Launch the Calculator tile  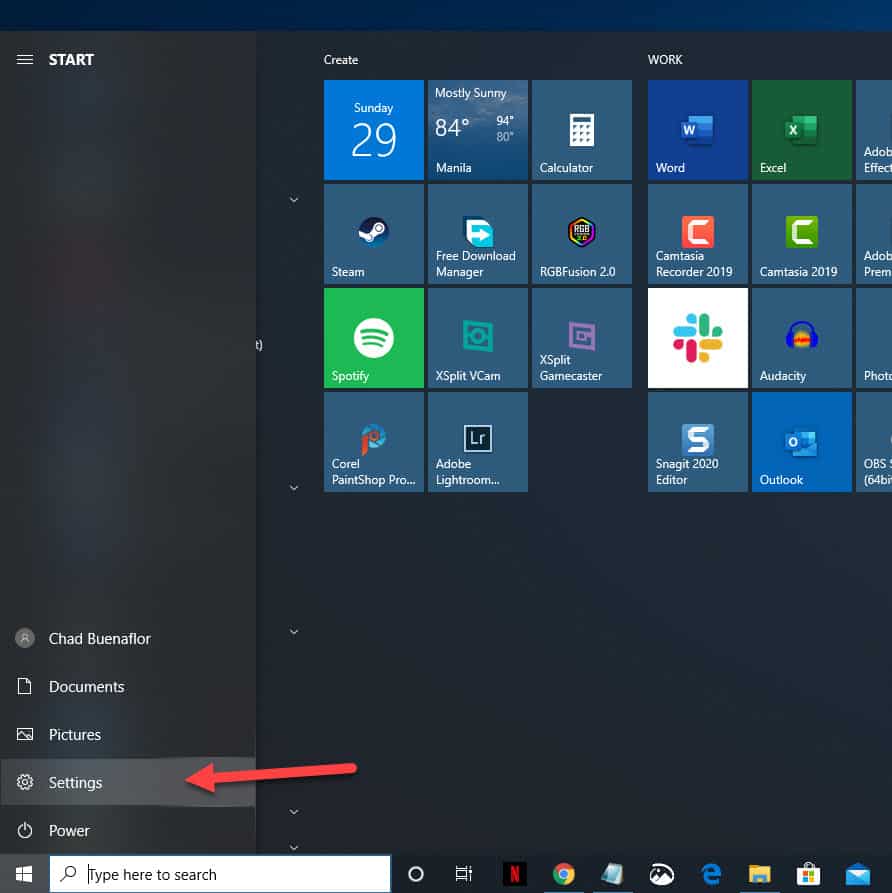[582, 130]
